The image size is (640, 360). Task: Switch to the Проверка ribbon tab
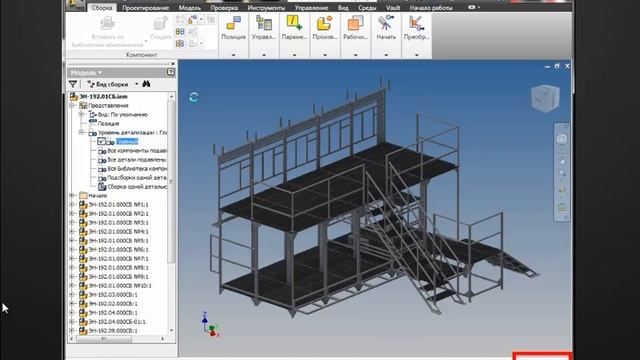(x=224, y=8)
